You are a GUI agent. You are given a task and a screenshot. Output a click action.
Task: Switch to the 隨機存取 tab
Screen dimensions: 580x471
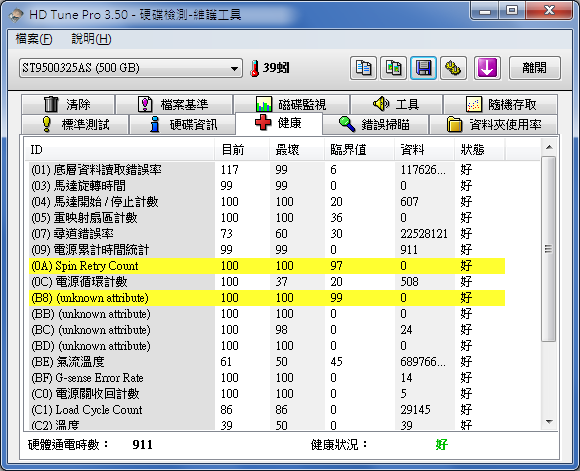[500, 104]
